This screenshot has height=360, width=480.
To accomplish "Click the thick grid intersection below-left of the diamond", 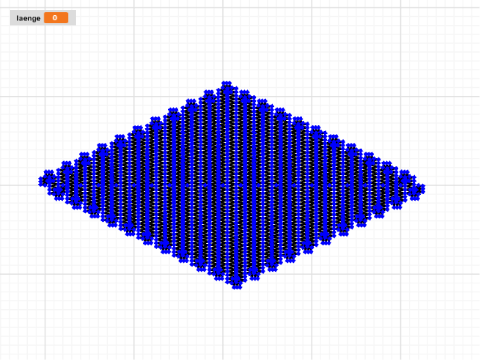I will tap(134, 274).
